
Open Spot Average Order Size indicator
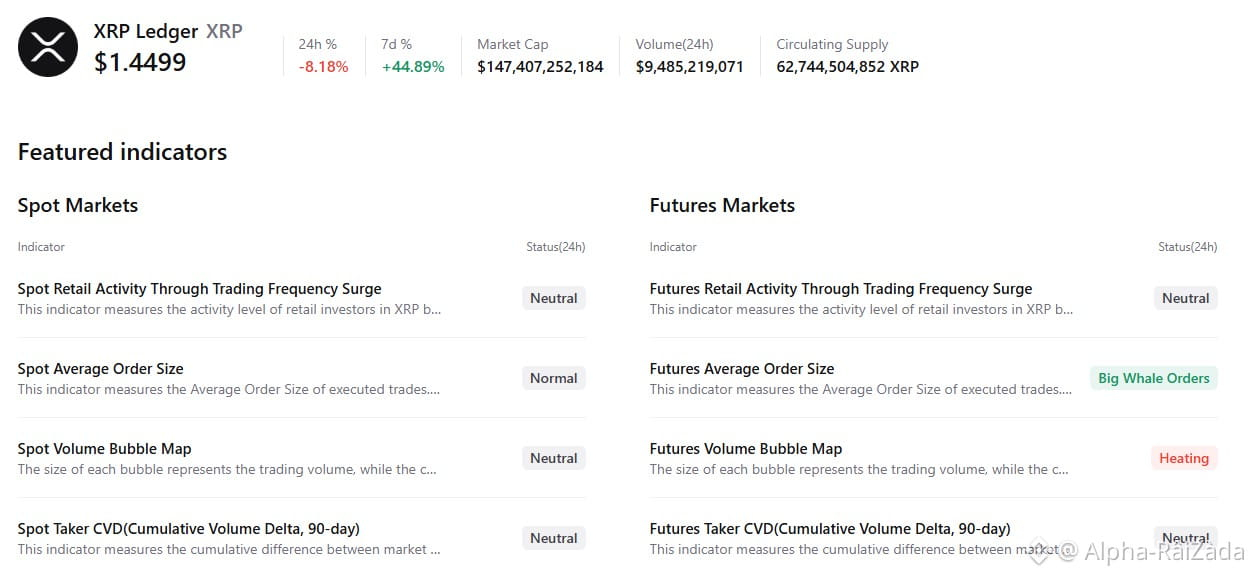tap(101, 369)
